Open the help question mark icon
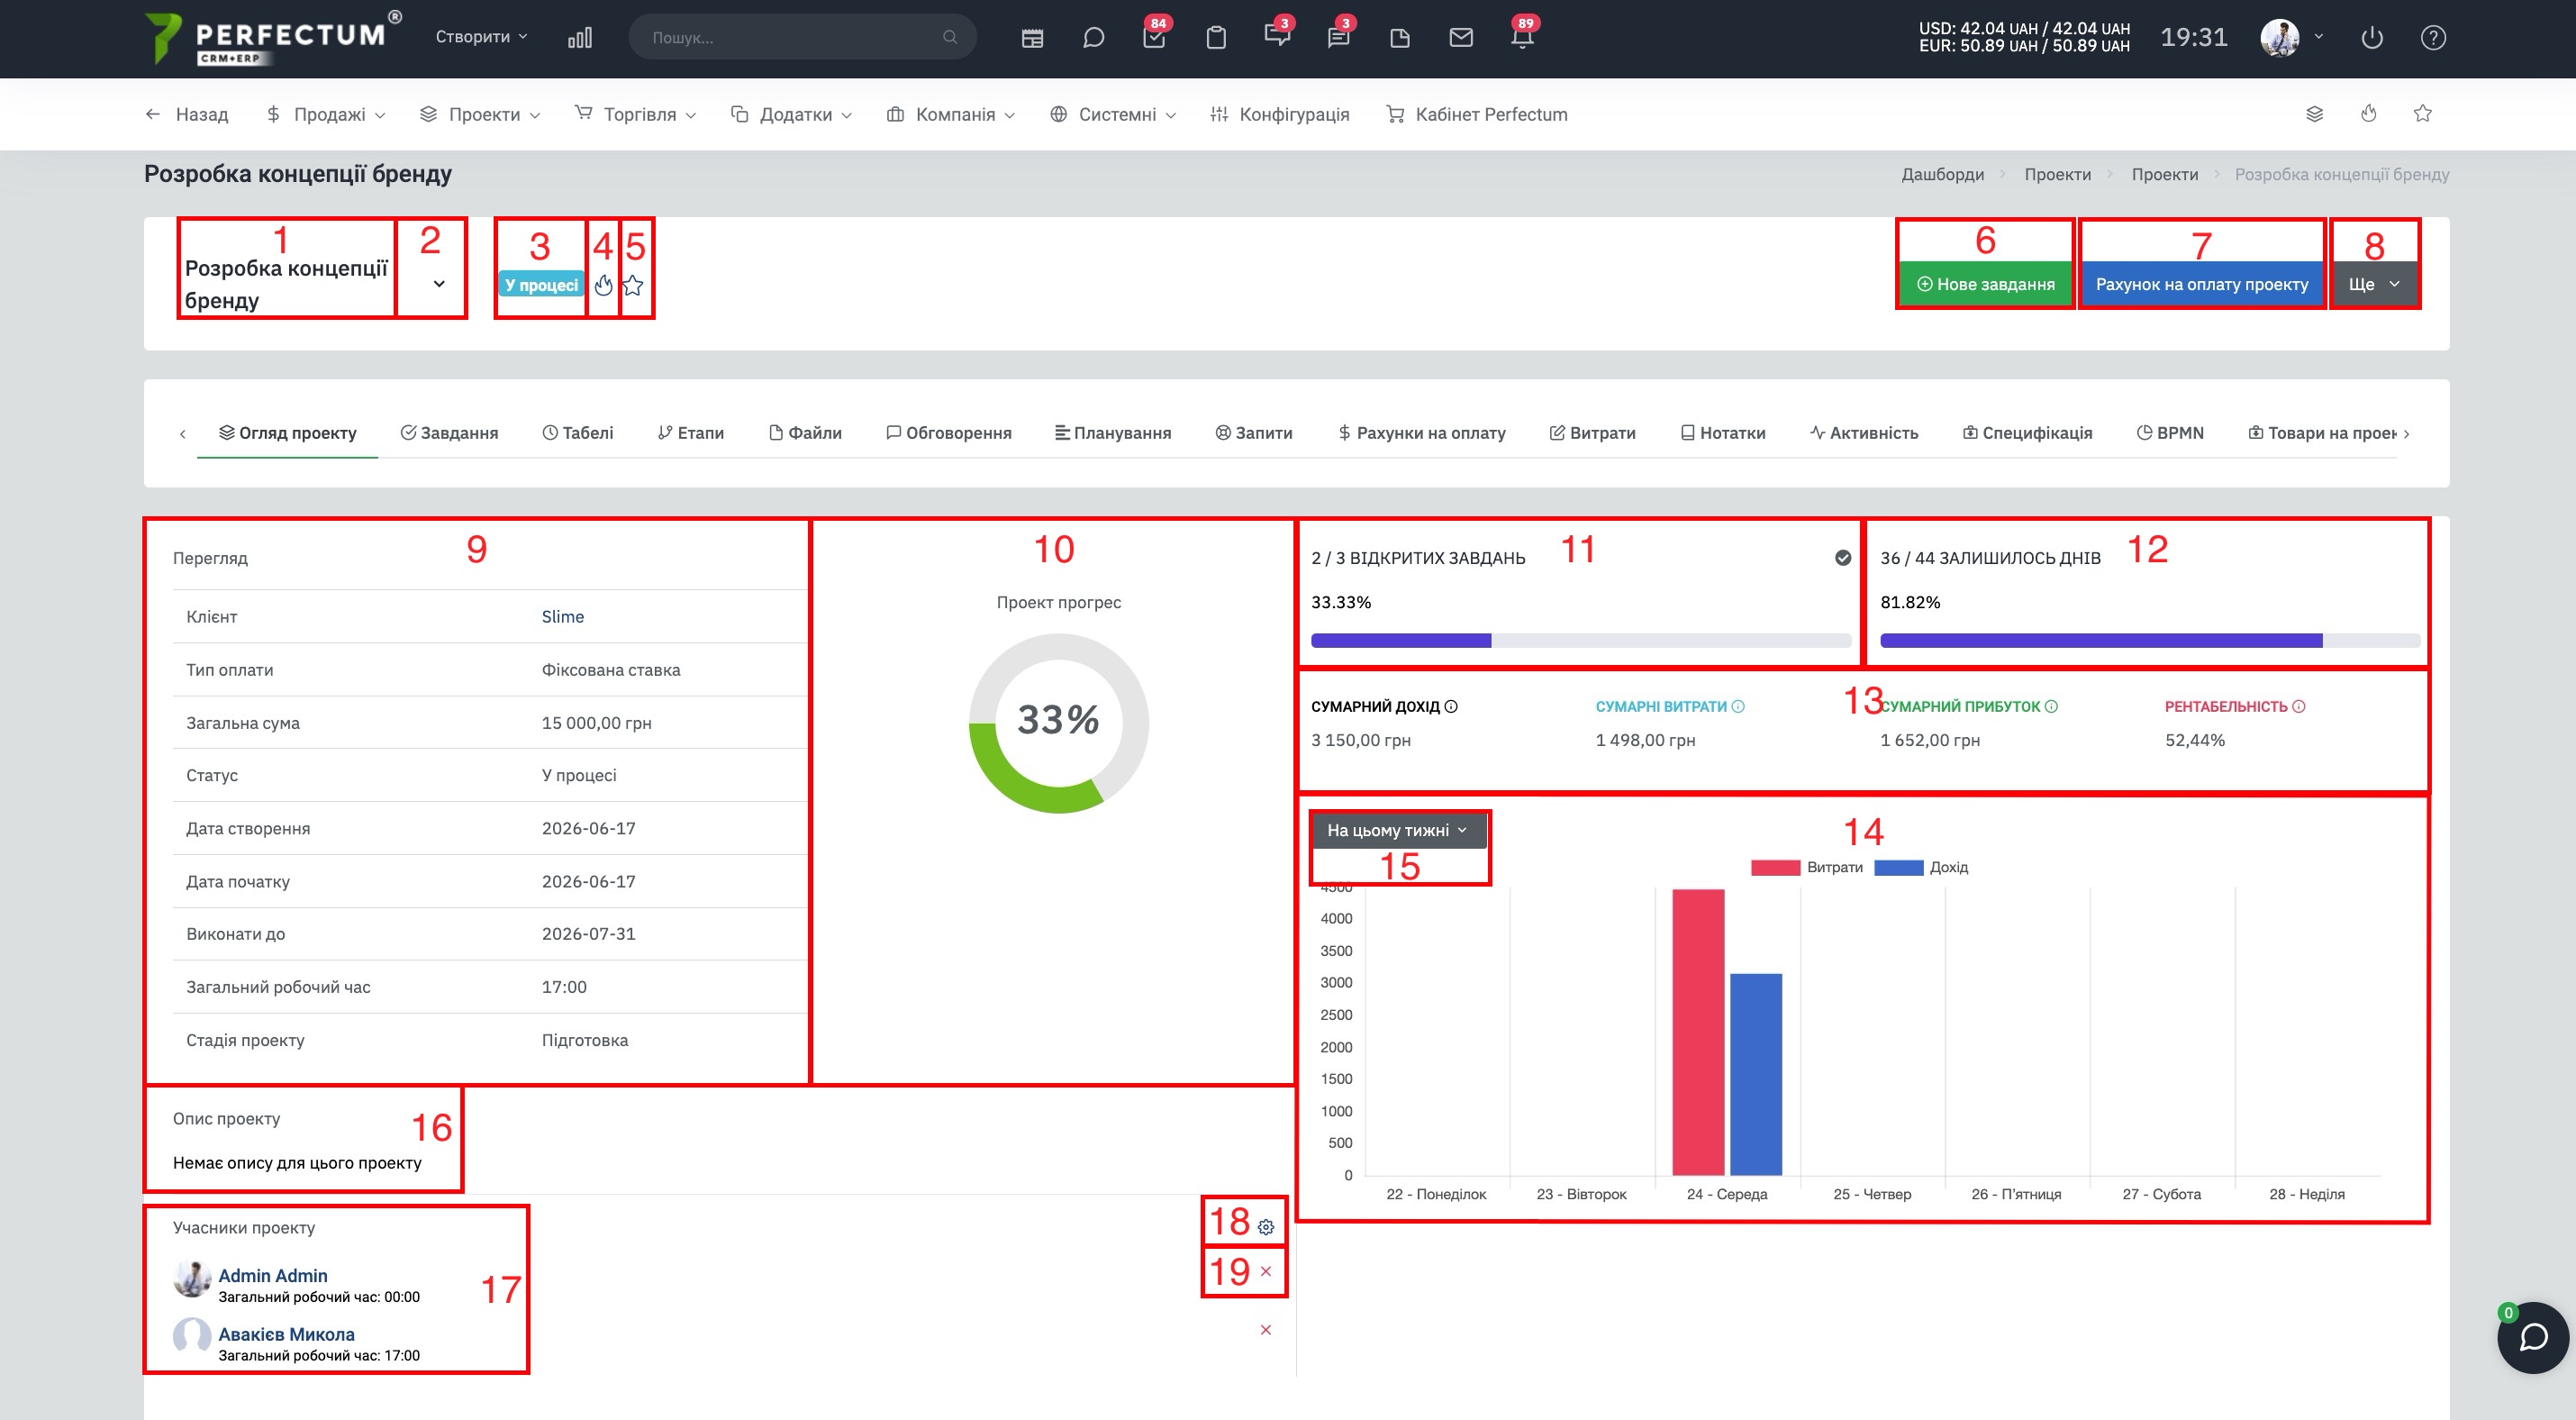The height and width of the screenshot is (1420, 2576). (2433, 37)
